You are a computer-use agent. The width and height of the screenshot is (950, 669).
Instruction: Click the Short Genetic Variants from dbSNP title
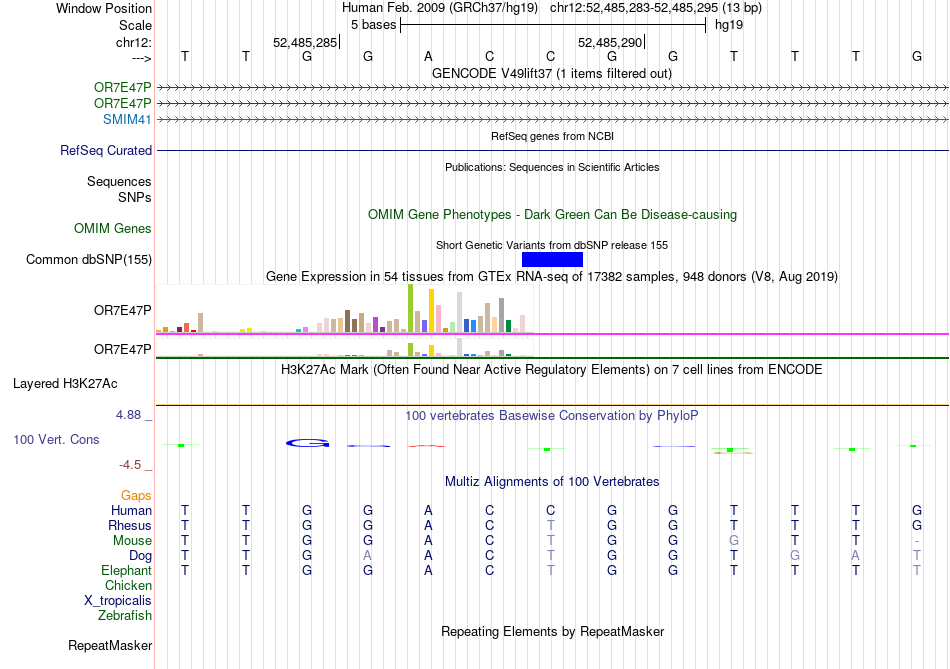[552, 245]
